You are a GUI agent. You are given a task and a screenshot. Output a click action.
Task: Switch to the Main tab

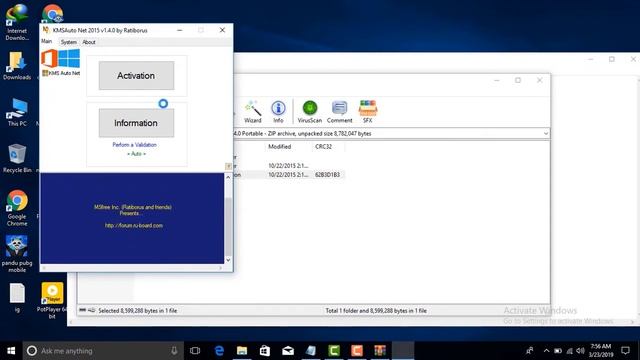[x=47, y=42]
